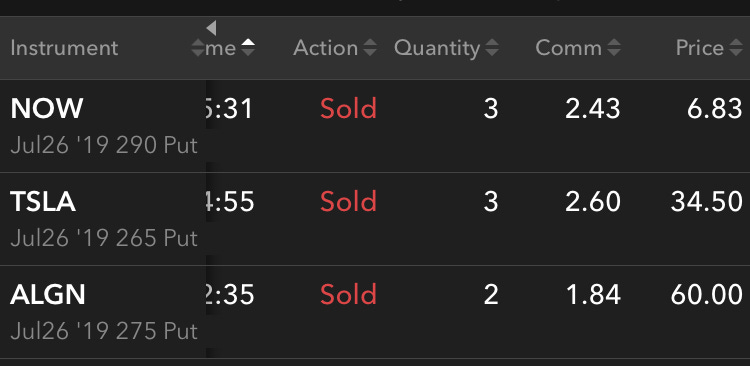Sort by Instrument column sort arrows

pos(198,48)
